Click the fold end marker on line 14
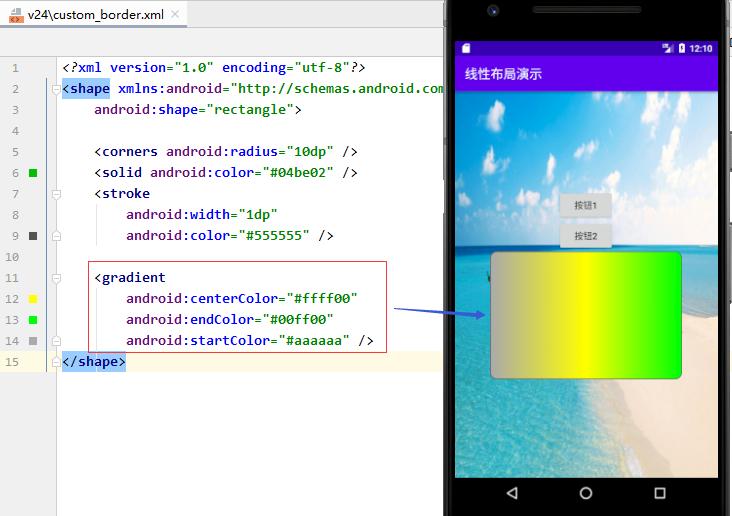Viewport: 732px width, 516px height. 56,341
